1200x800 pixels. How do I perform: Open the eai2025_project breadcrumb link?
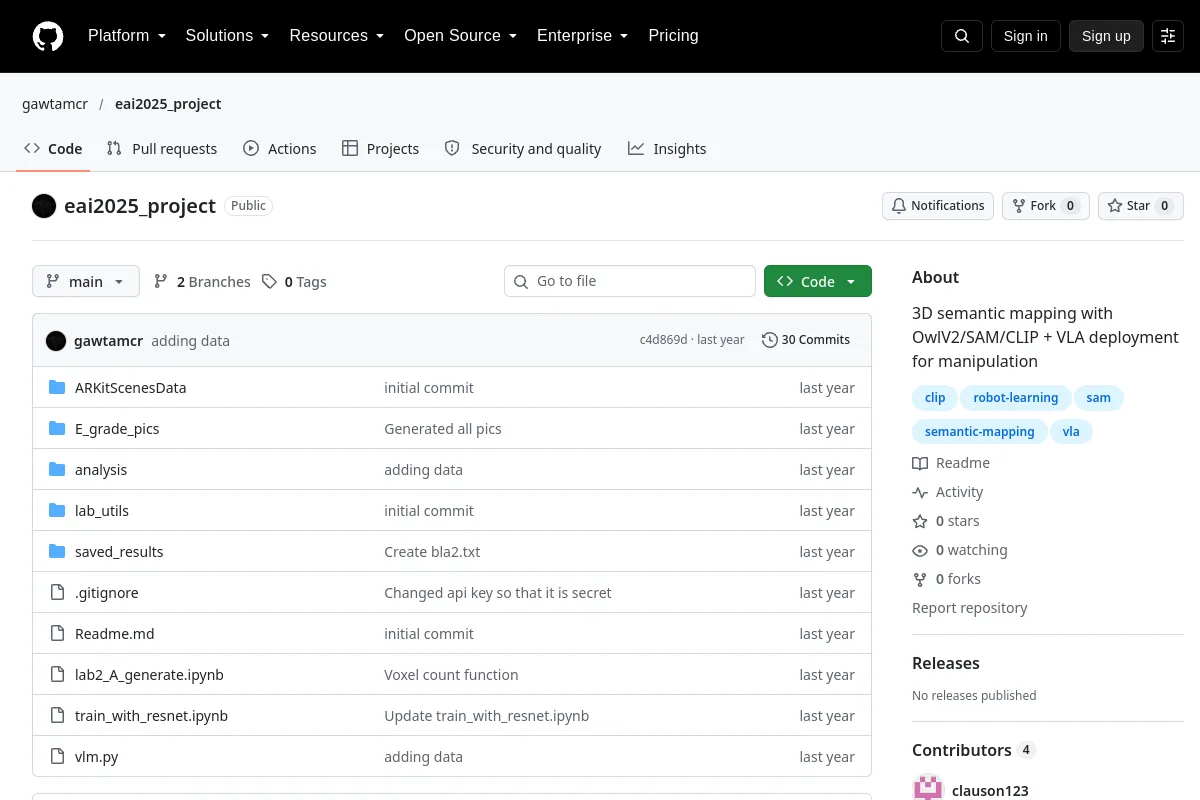click(168, 104)
